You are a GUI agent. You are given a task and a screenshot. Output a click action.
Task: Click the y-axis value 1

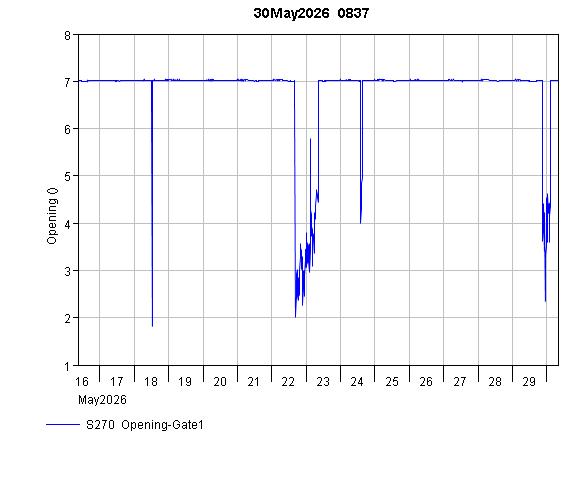pyautogui.click(x=67, y=366)
